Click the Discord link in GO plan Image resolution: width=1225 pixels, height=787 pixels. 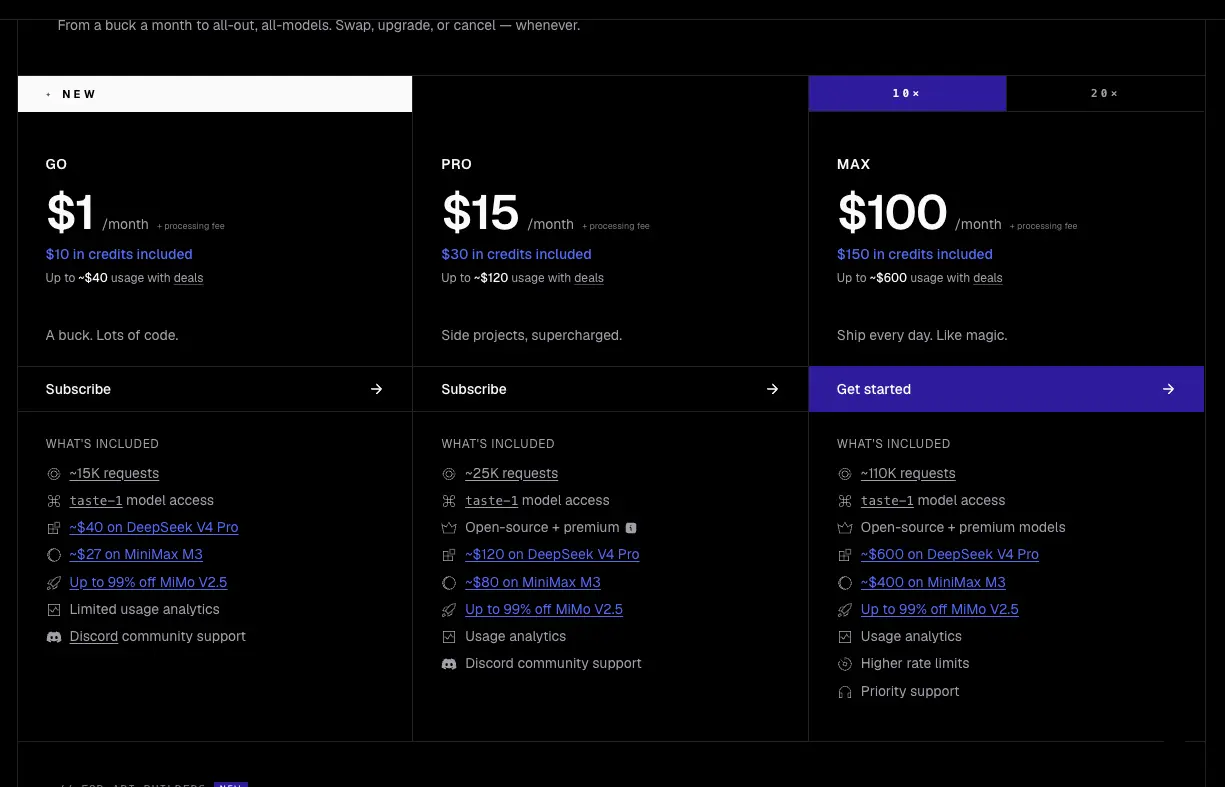click(94, 636)
